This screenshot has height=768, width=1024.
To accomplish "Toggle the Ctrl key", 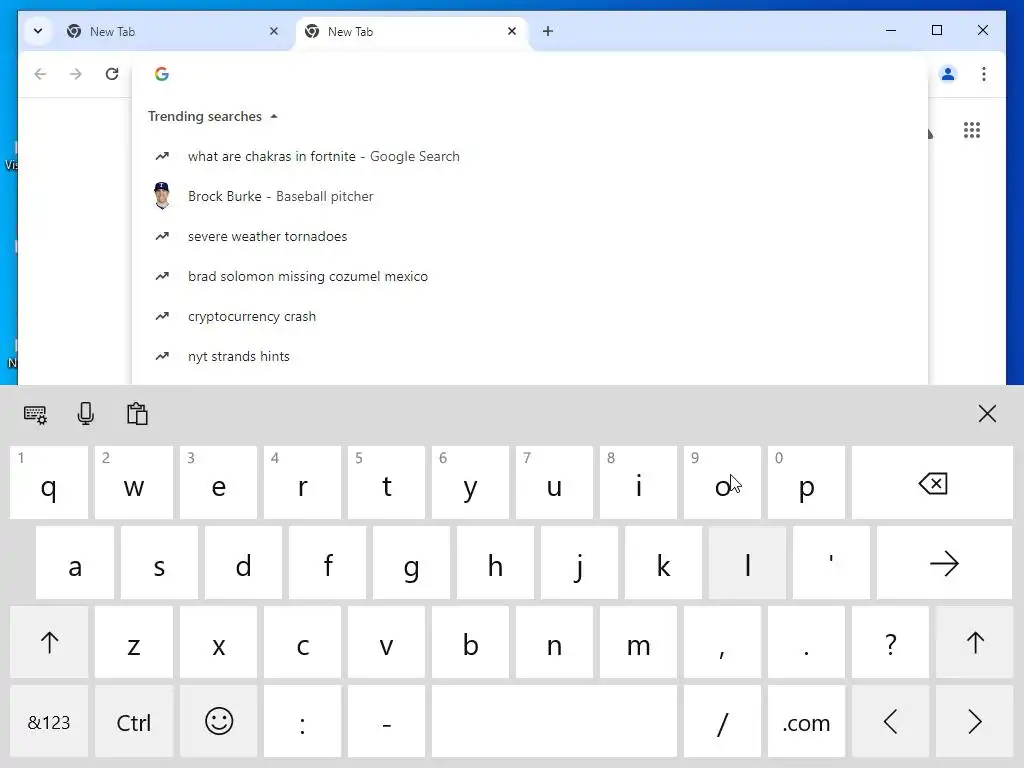I will (x=134, y=722).
